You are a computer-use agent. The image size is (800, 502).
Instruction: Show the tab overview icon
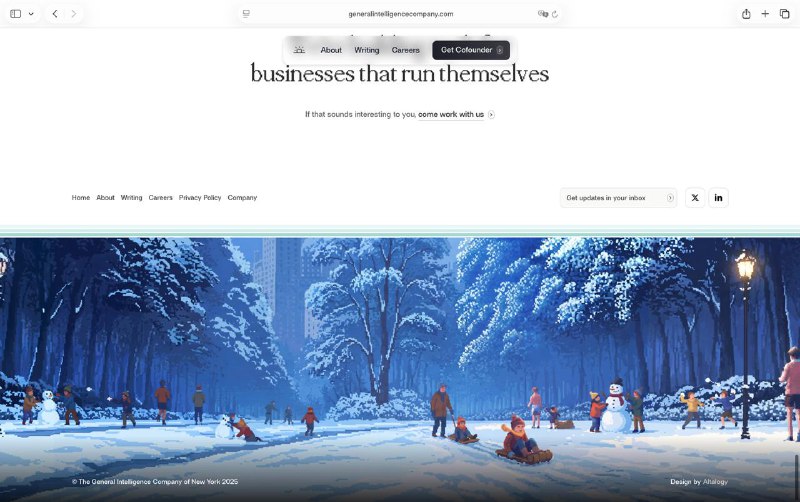(x=785, y=14)
